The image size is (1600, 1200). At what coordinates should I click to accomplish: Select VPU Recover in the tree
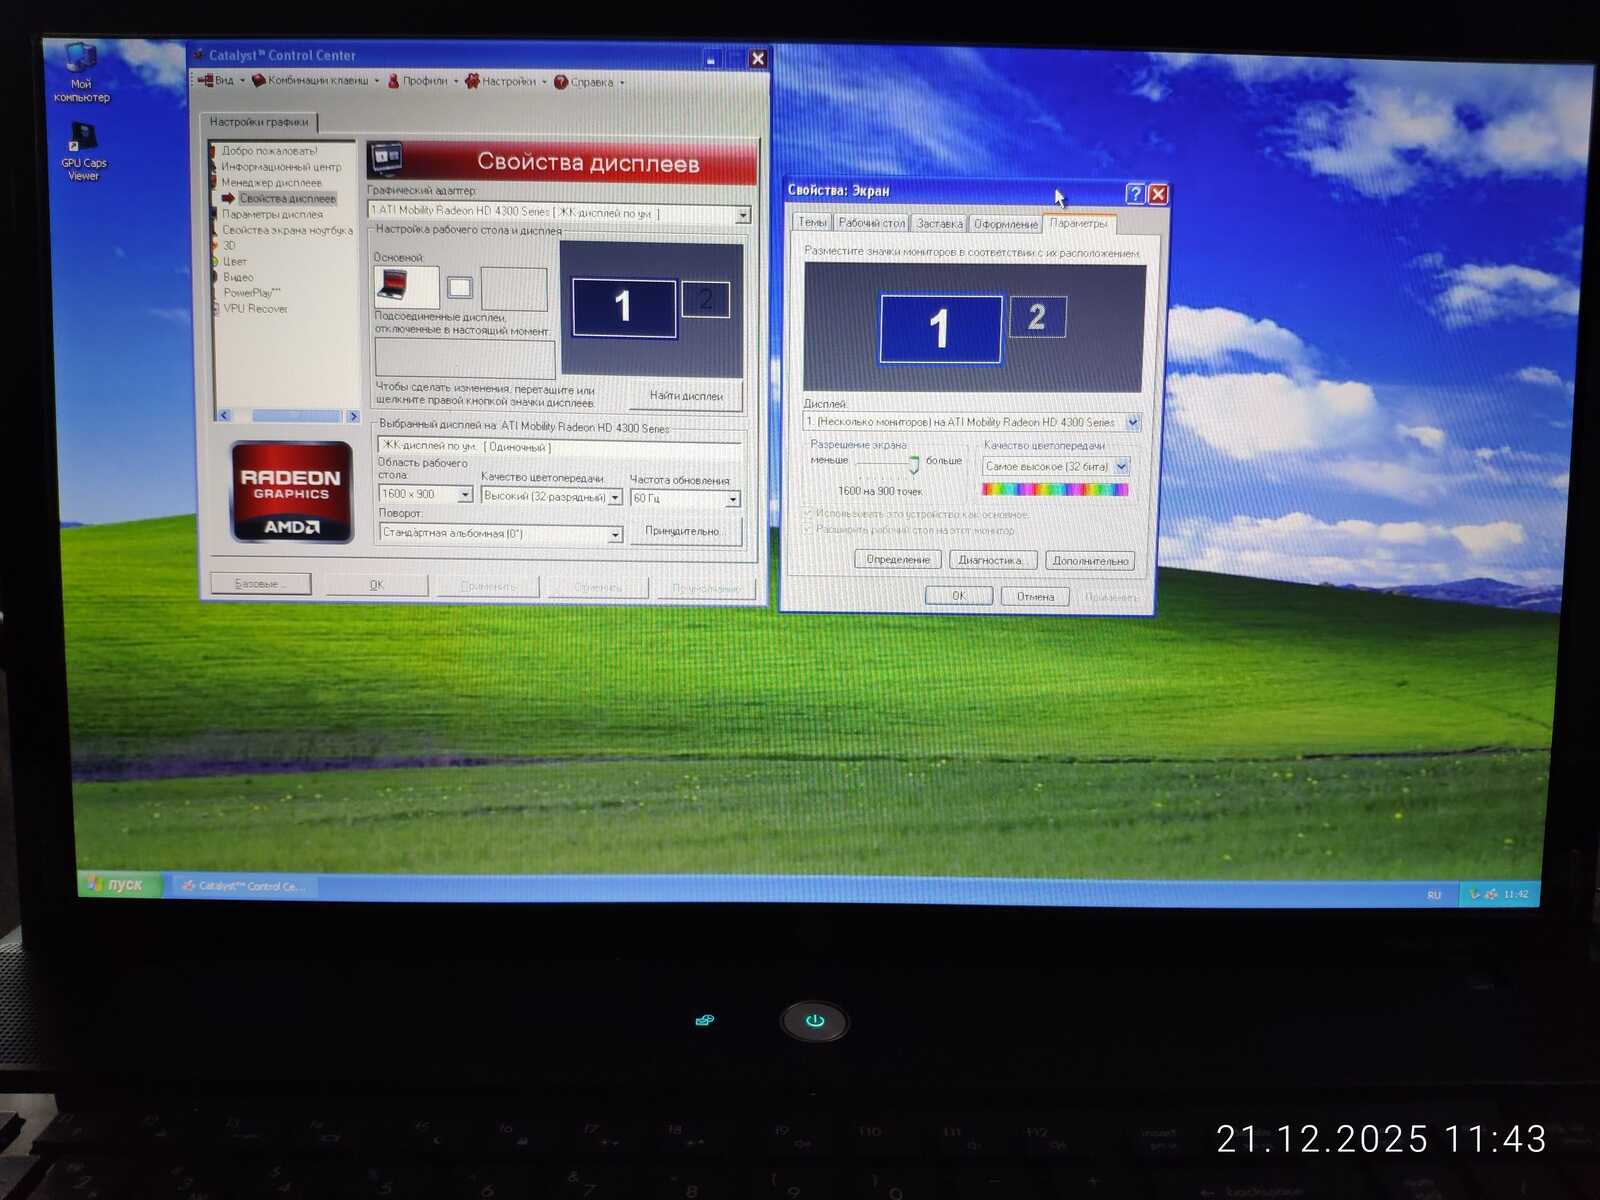(255, 309)
